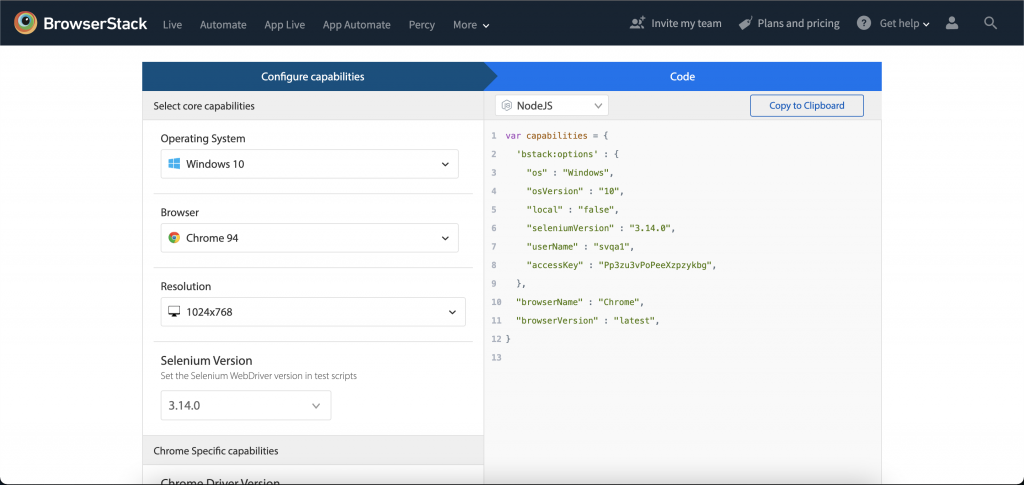Change the NodeJS language dropdown

point(552,105)
